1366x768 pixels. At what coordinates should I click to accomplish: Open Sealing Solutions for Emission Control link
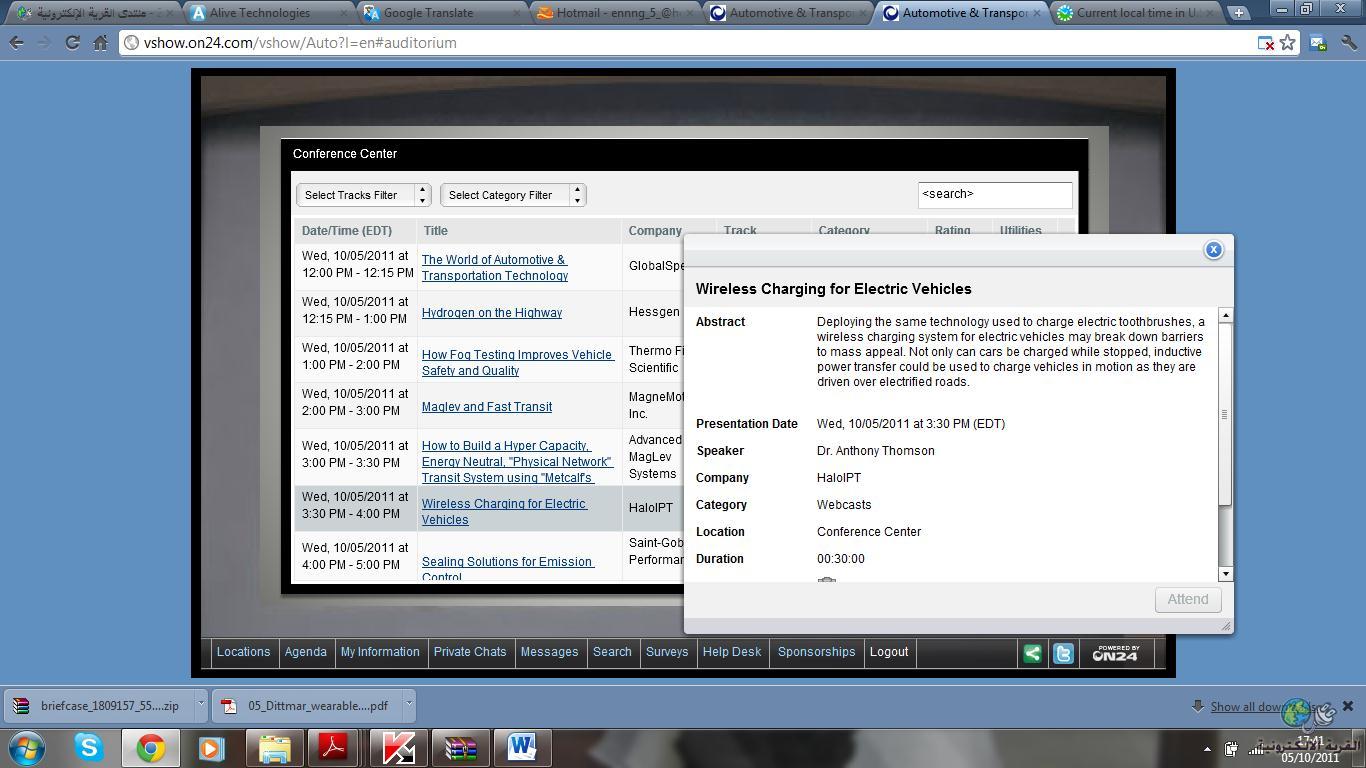[x=508, y=569]
